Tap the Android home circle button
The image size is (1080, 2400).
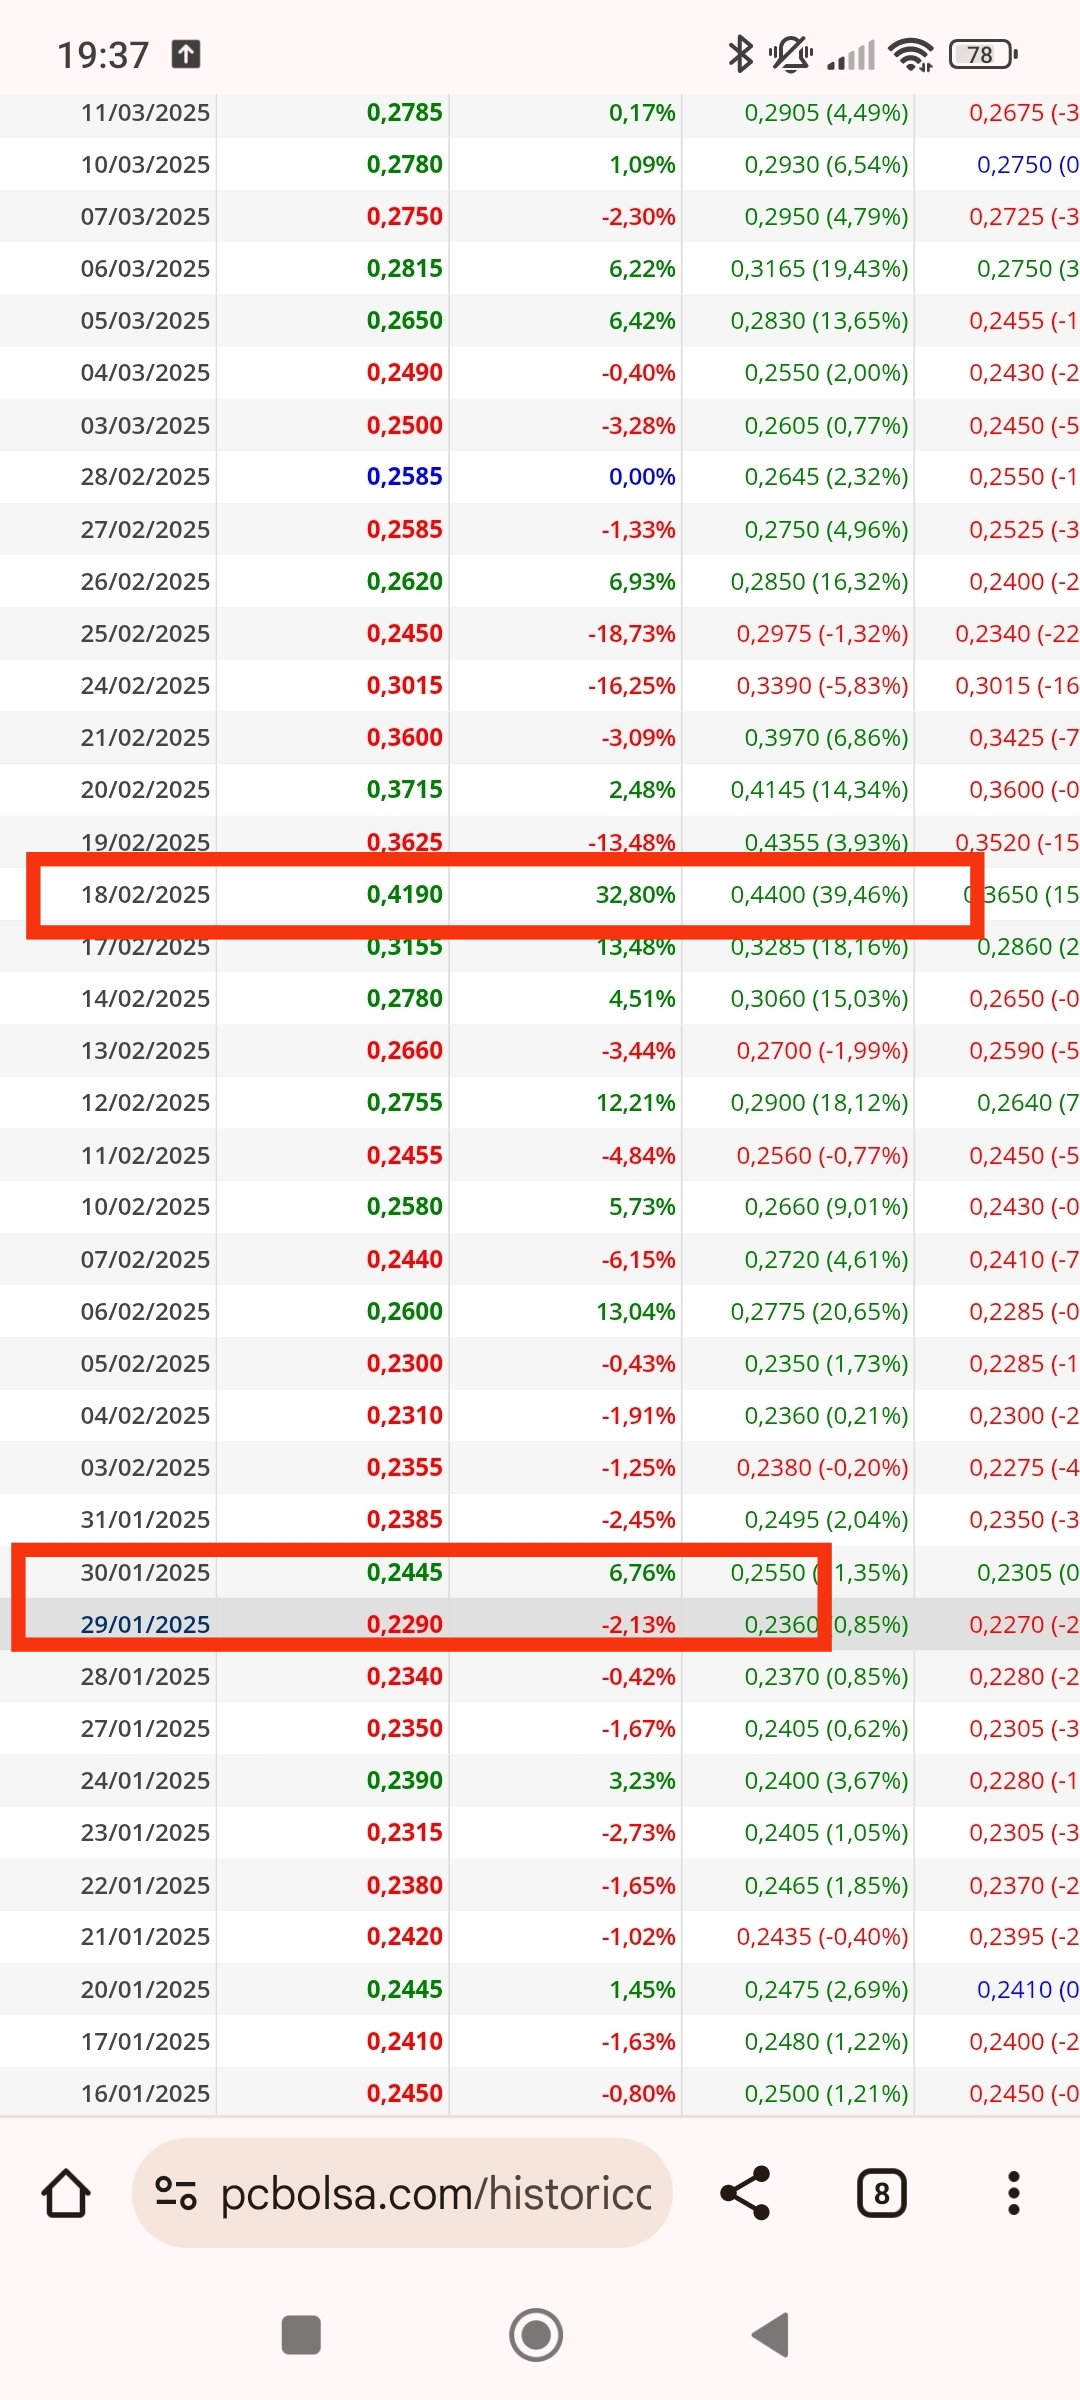tap(536, 2335)
